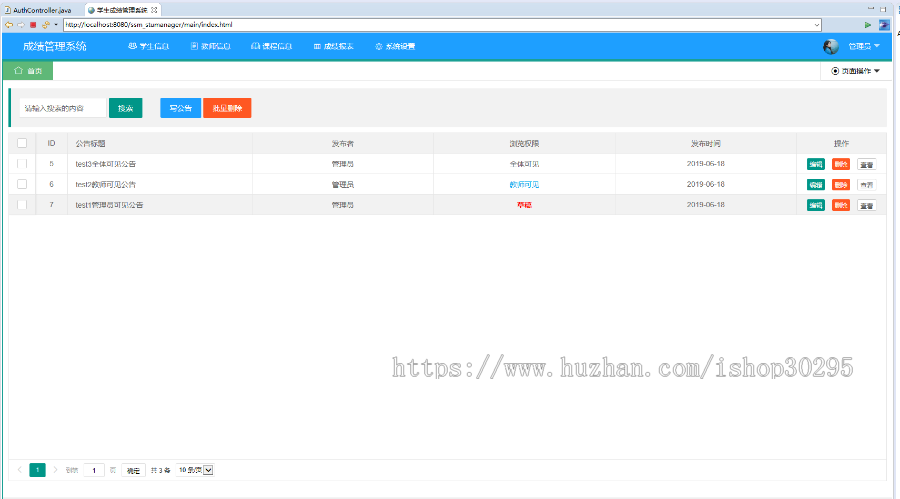The image size is (900, 499).
Task: Click the green 搜索 button
Action: coord(126,108)
